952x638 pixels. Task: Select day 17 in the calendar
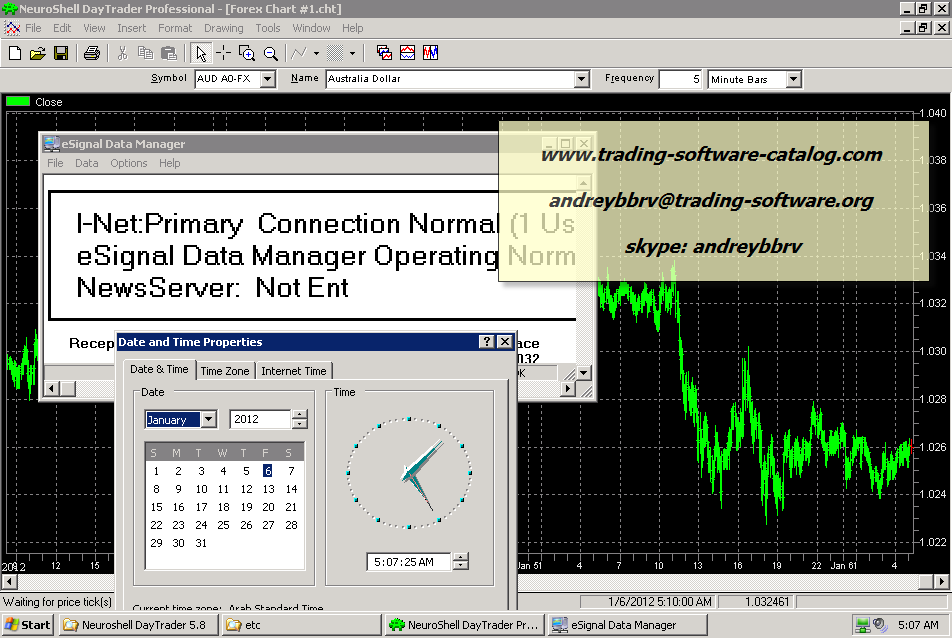[201, 507]
